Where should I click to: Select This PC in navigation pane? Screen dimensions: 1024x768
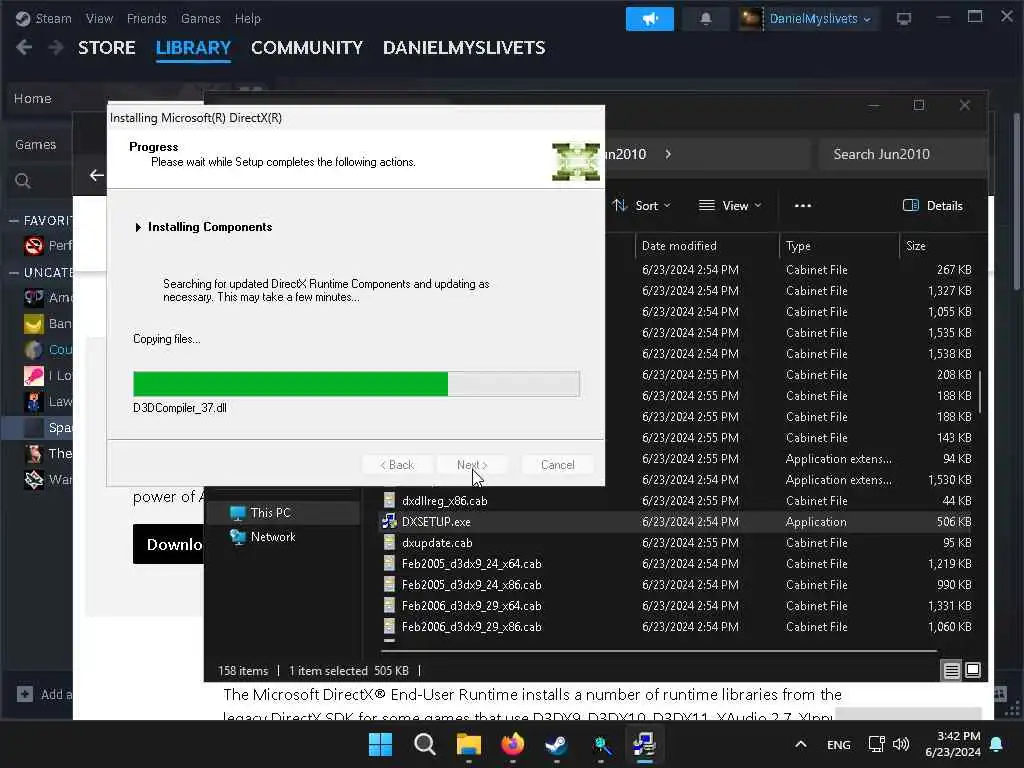pyautogui.click(x=270, y=513)
